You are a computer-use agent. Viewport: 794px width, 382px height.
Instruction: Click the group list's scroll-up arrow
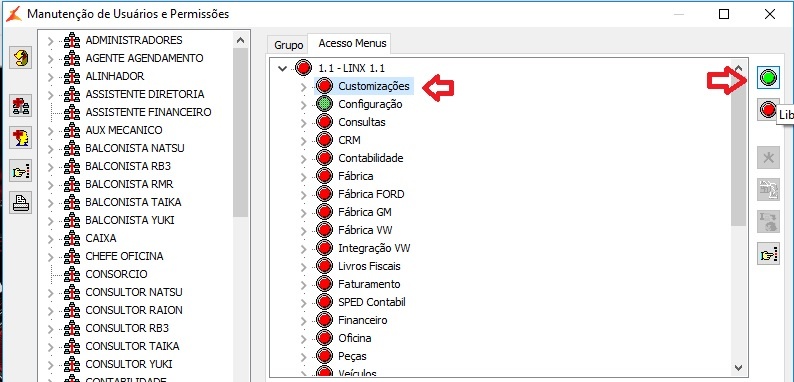tap(241, 40)
